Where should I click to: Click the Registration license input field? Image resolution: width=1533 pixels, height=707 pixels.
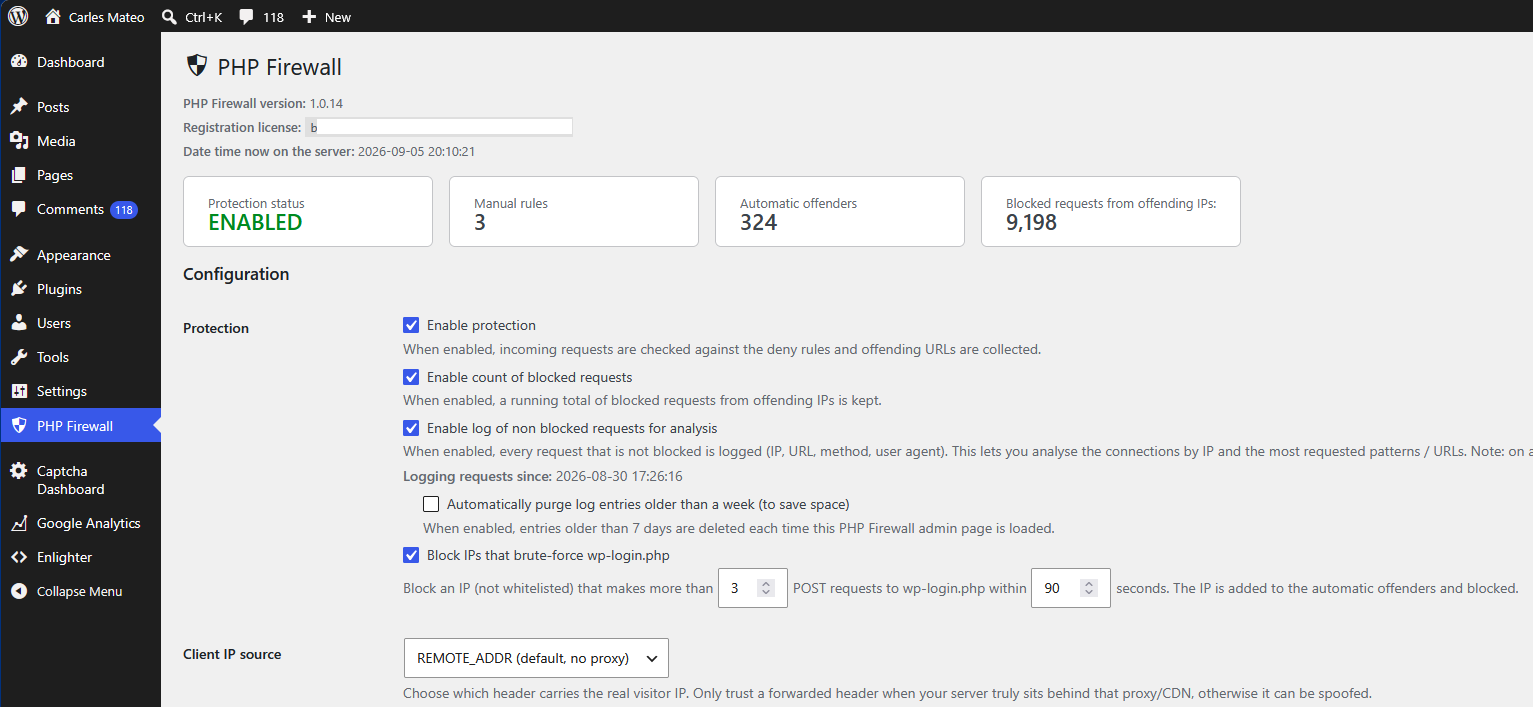pos(439,127)
